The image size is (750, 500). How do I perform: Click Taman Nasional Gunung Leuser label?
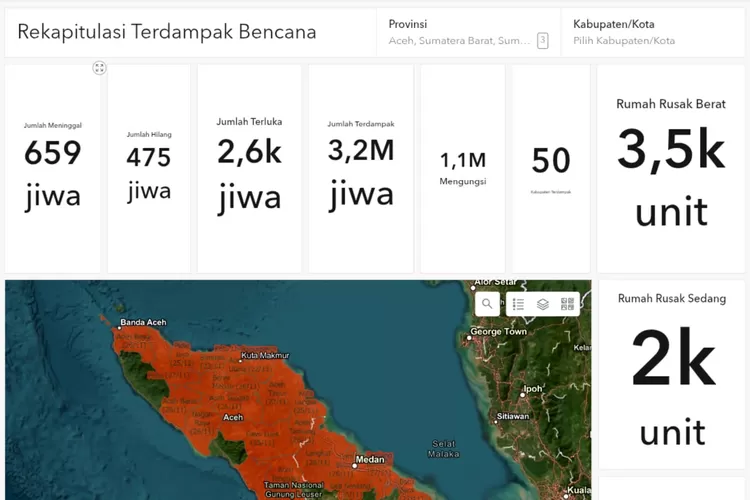tap(294, 489)
